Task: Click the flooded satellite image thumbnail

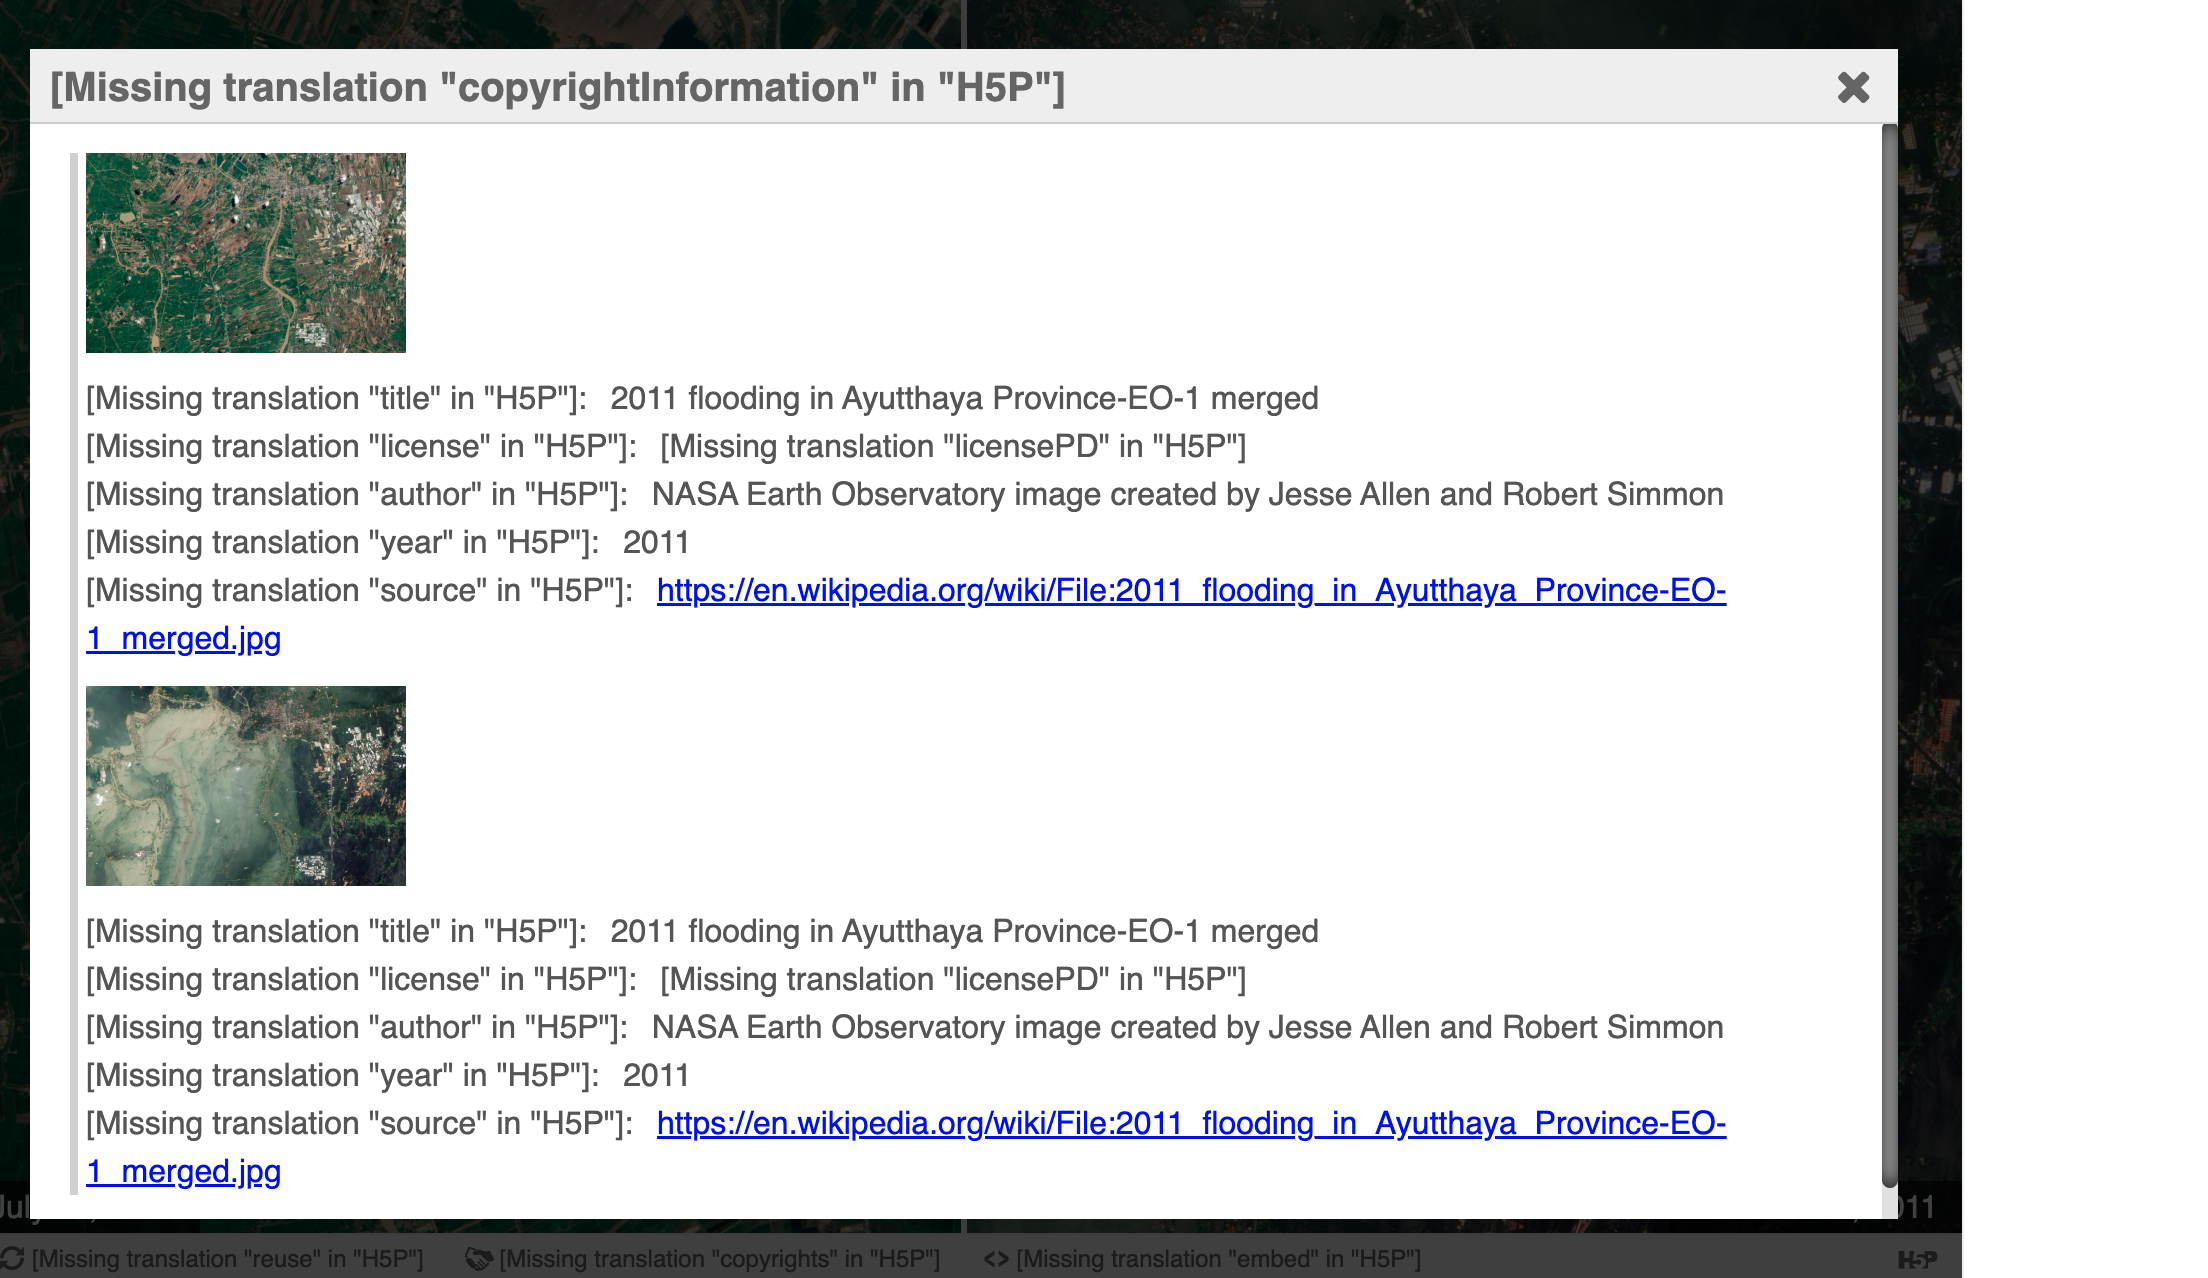Action: click(246, 786)
